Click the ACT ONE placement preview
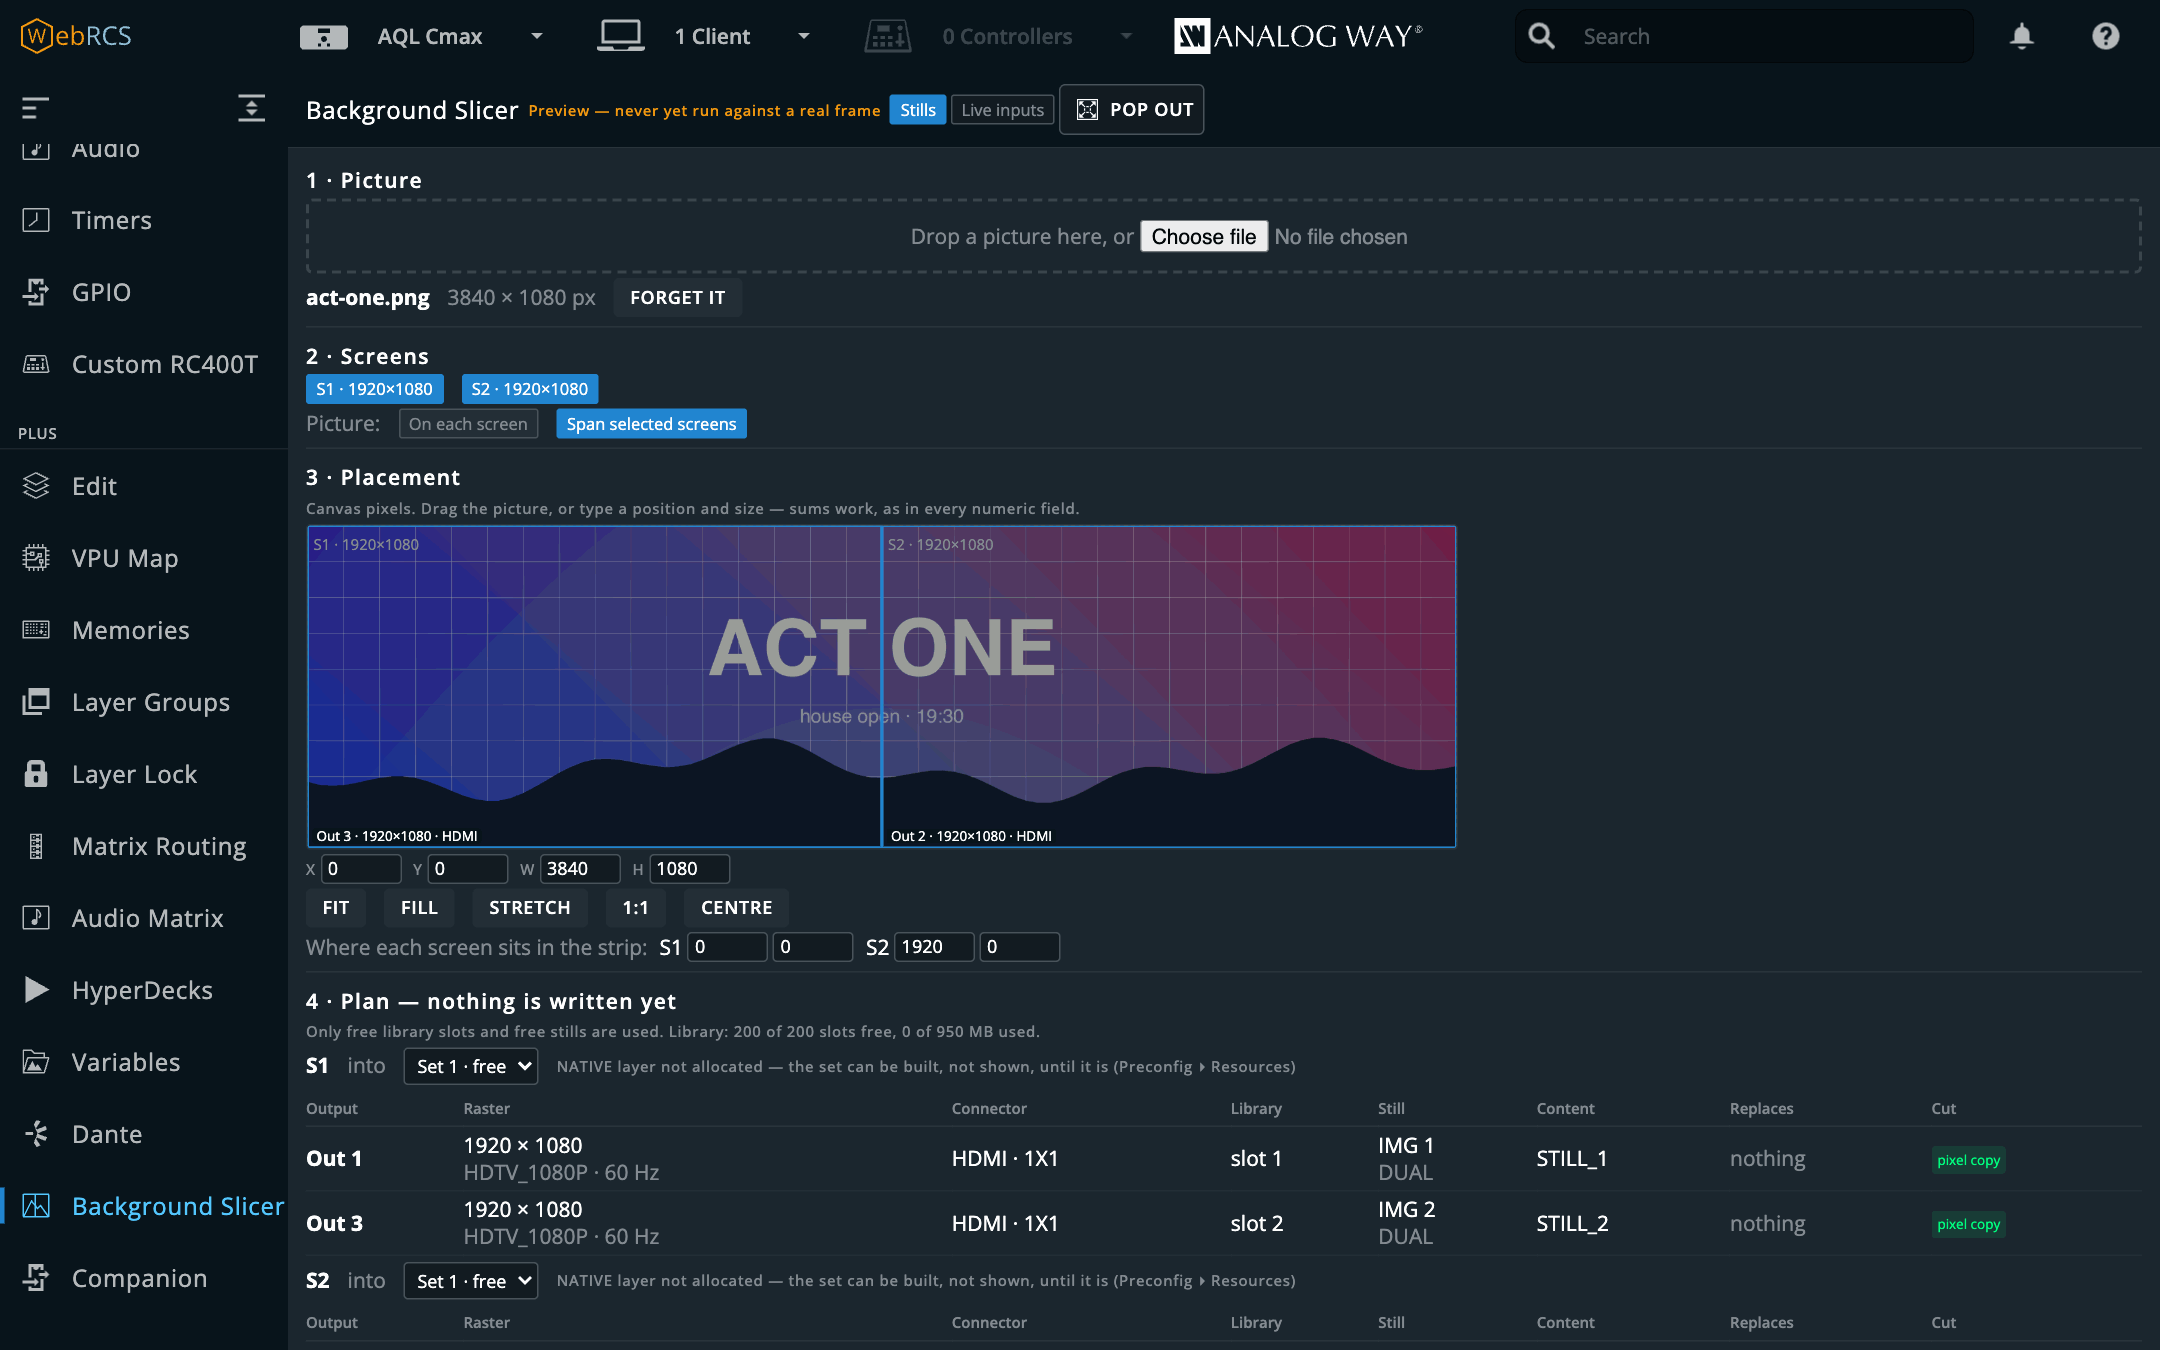2160x1350 pixels. pyautogui.click(x=881, y=686)
